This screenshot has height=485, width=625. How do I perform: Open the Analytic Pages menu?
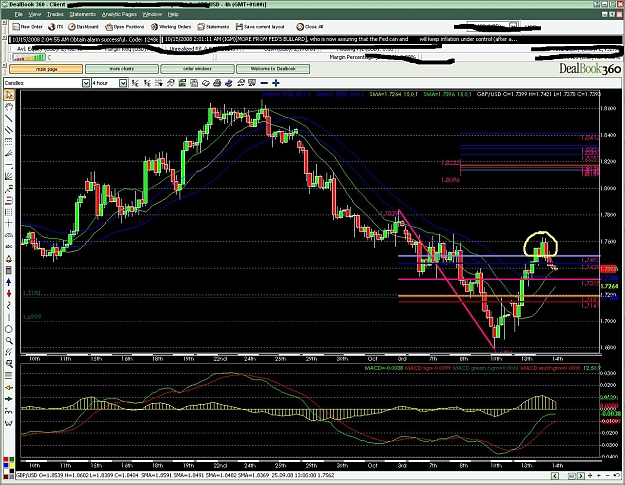[119, 14]
